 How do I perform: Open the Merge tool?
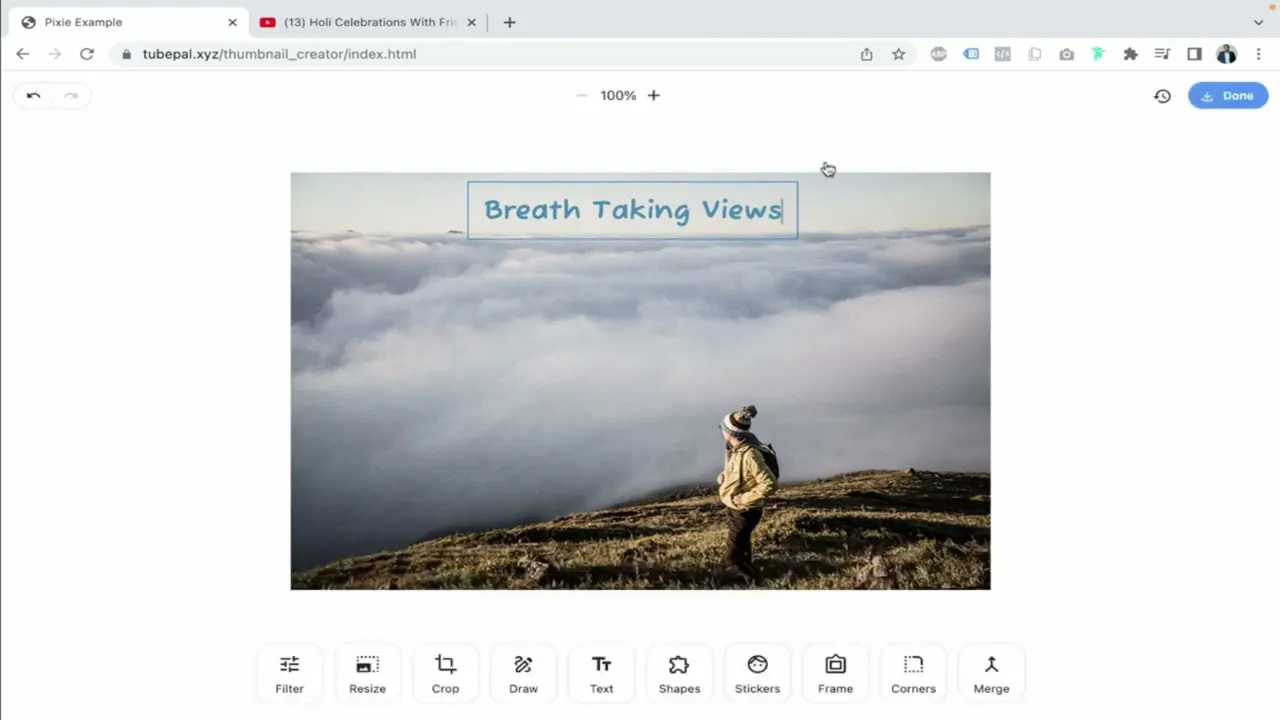[x=991, y=674]
